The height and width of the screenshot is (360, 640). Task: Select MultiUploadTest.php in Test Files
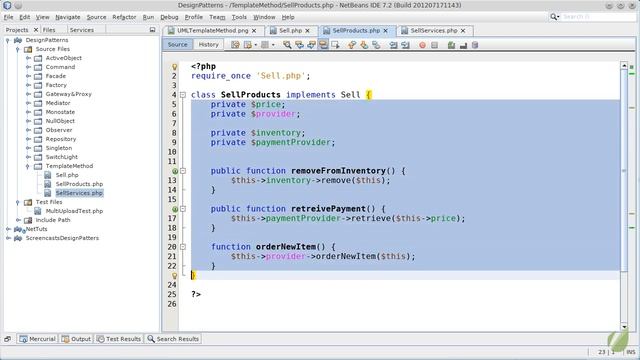(x=74, y=211)
